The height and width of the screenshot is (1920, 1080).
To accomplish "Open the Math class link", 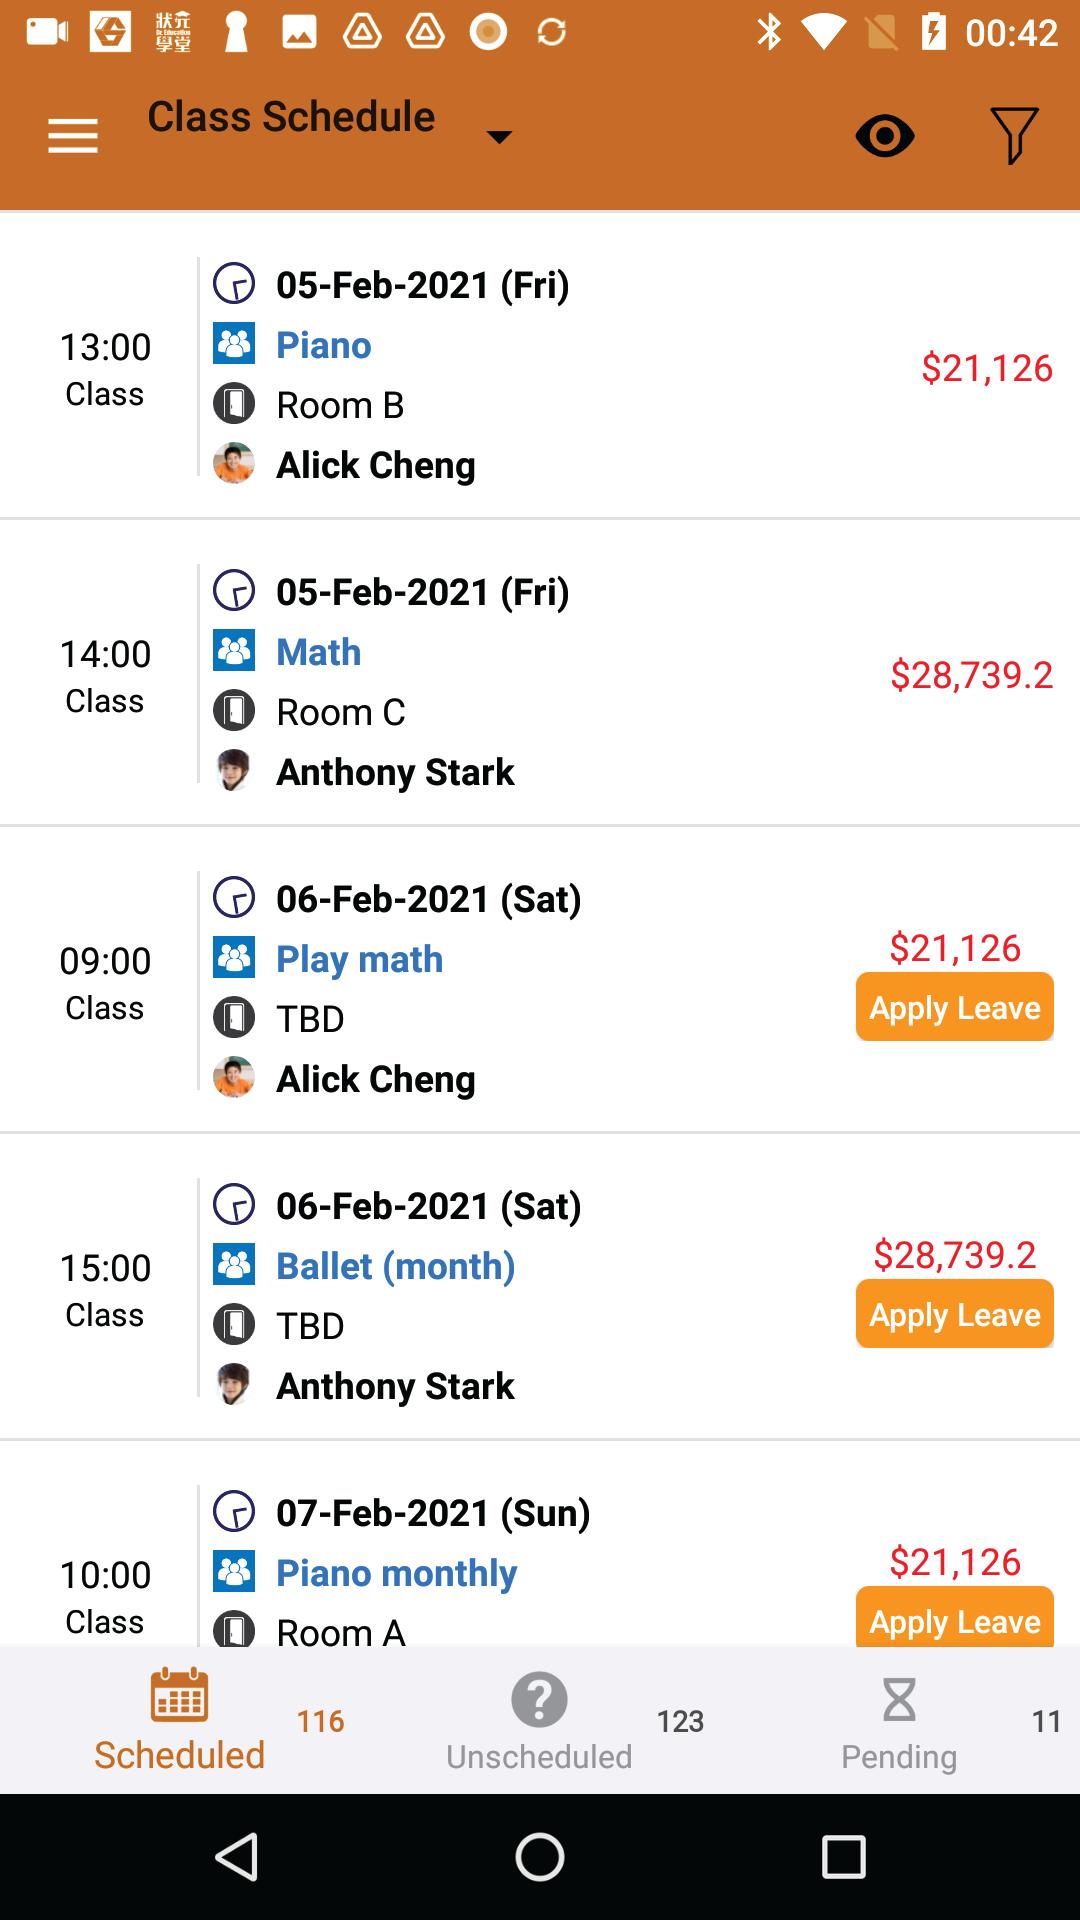I will pyautogui.click(x=319, y=652).
